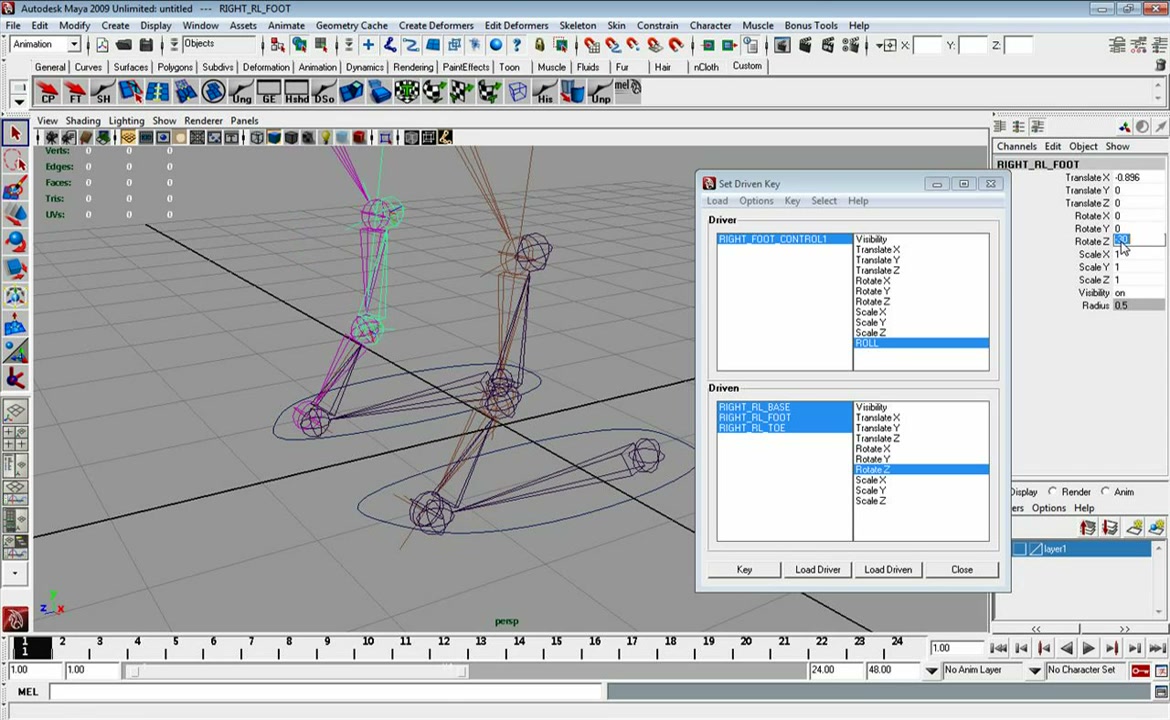Go to start of playback range
This screenshot has width=1170, height=720.
tap(998, 648)
